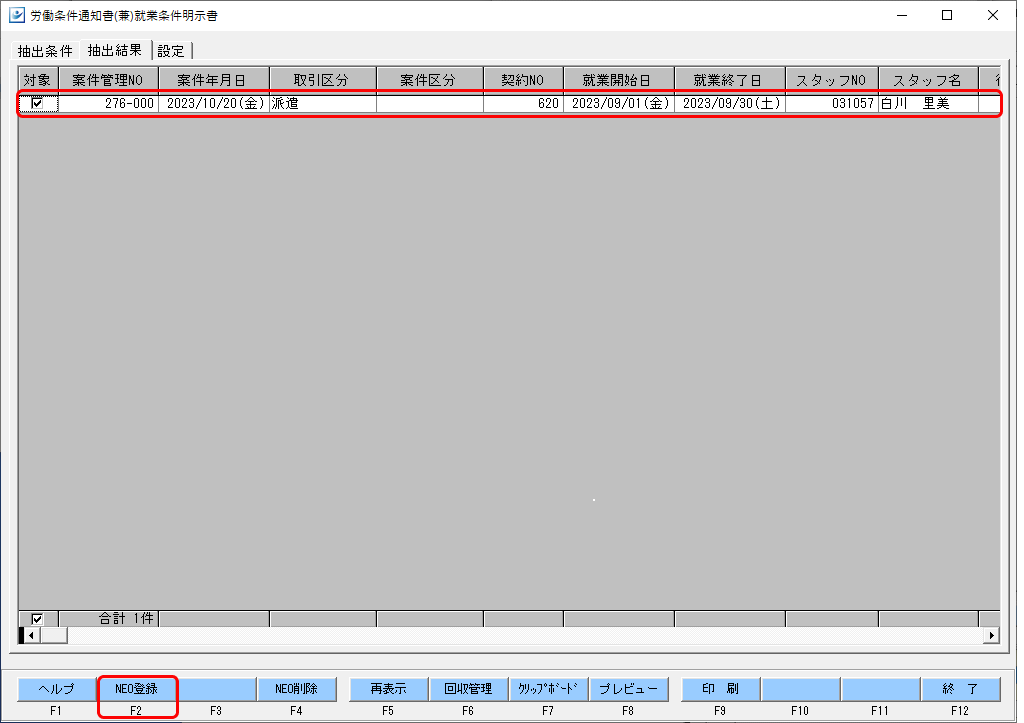This screenshot has width=1024, height=723.
Task: Open the プレビュー print preview
Action: coord(628,689)
